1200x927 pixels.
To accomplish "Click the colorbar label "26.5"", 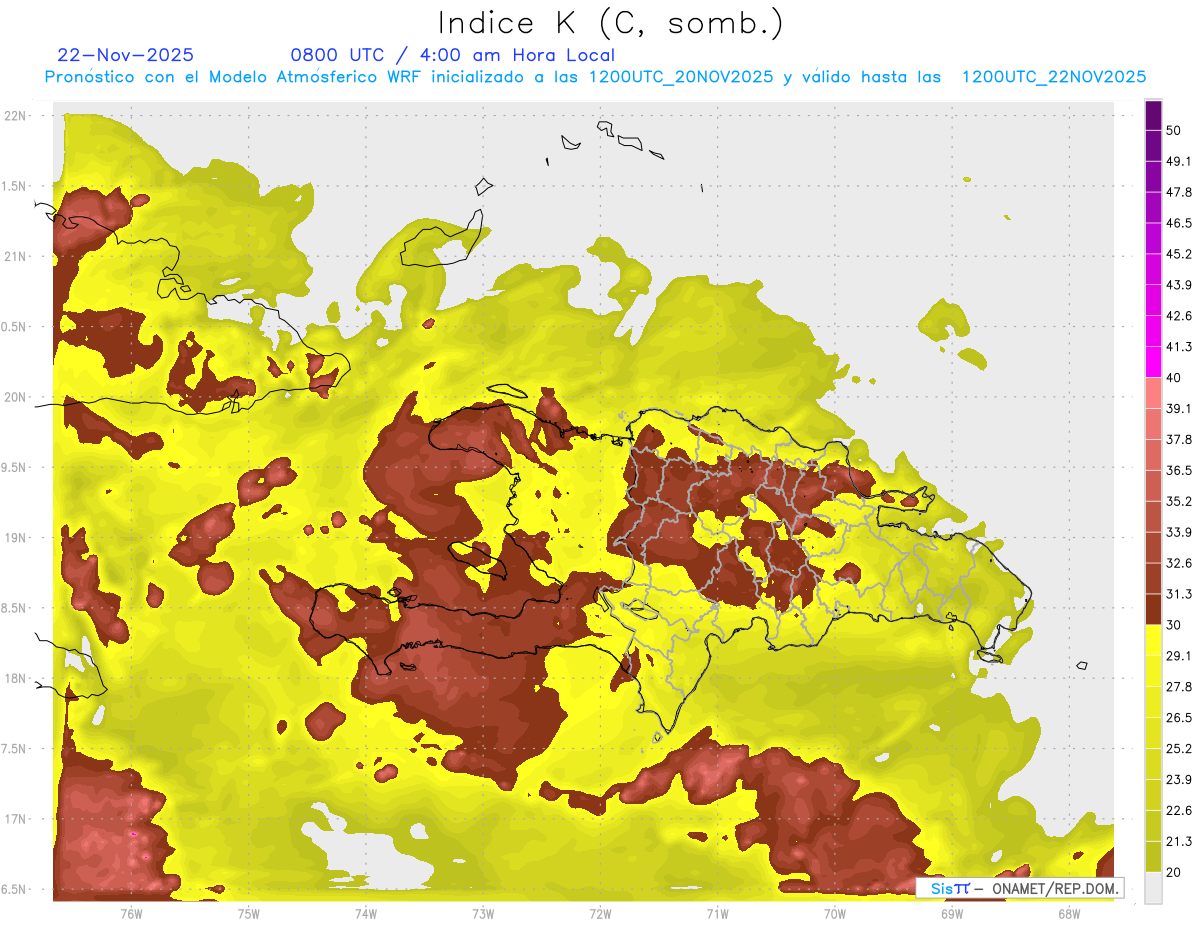I will coord(1178,717).
